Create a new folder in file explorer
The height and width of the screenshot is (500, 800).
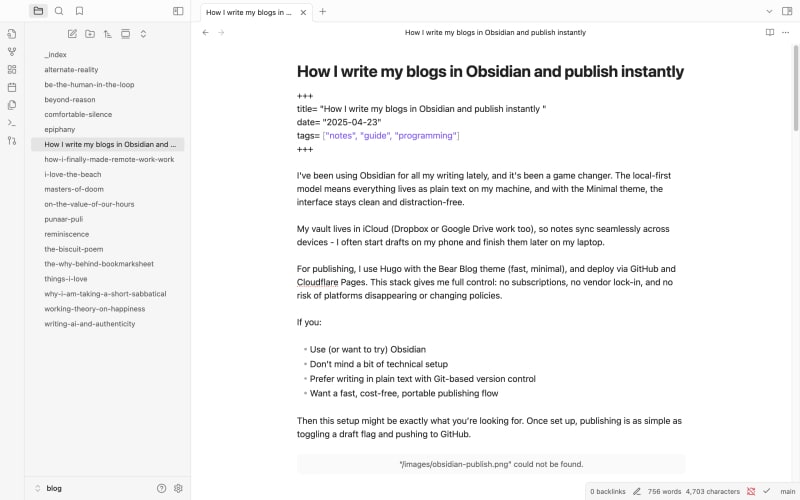tap(90, 34)
